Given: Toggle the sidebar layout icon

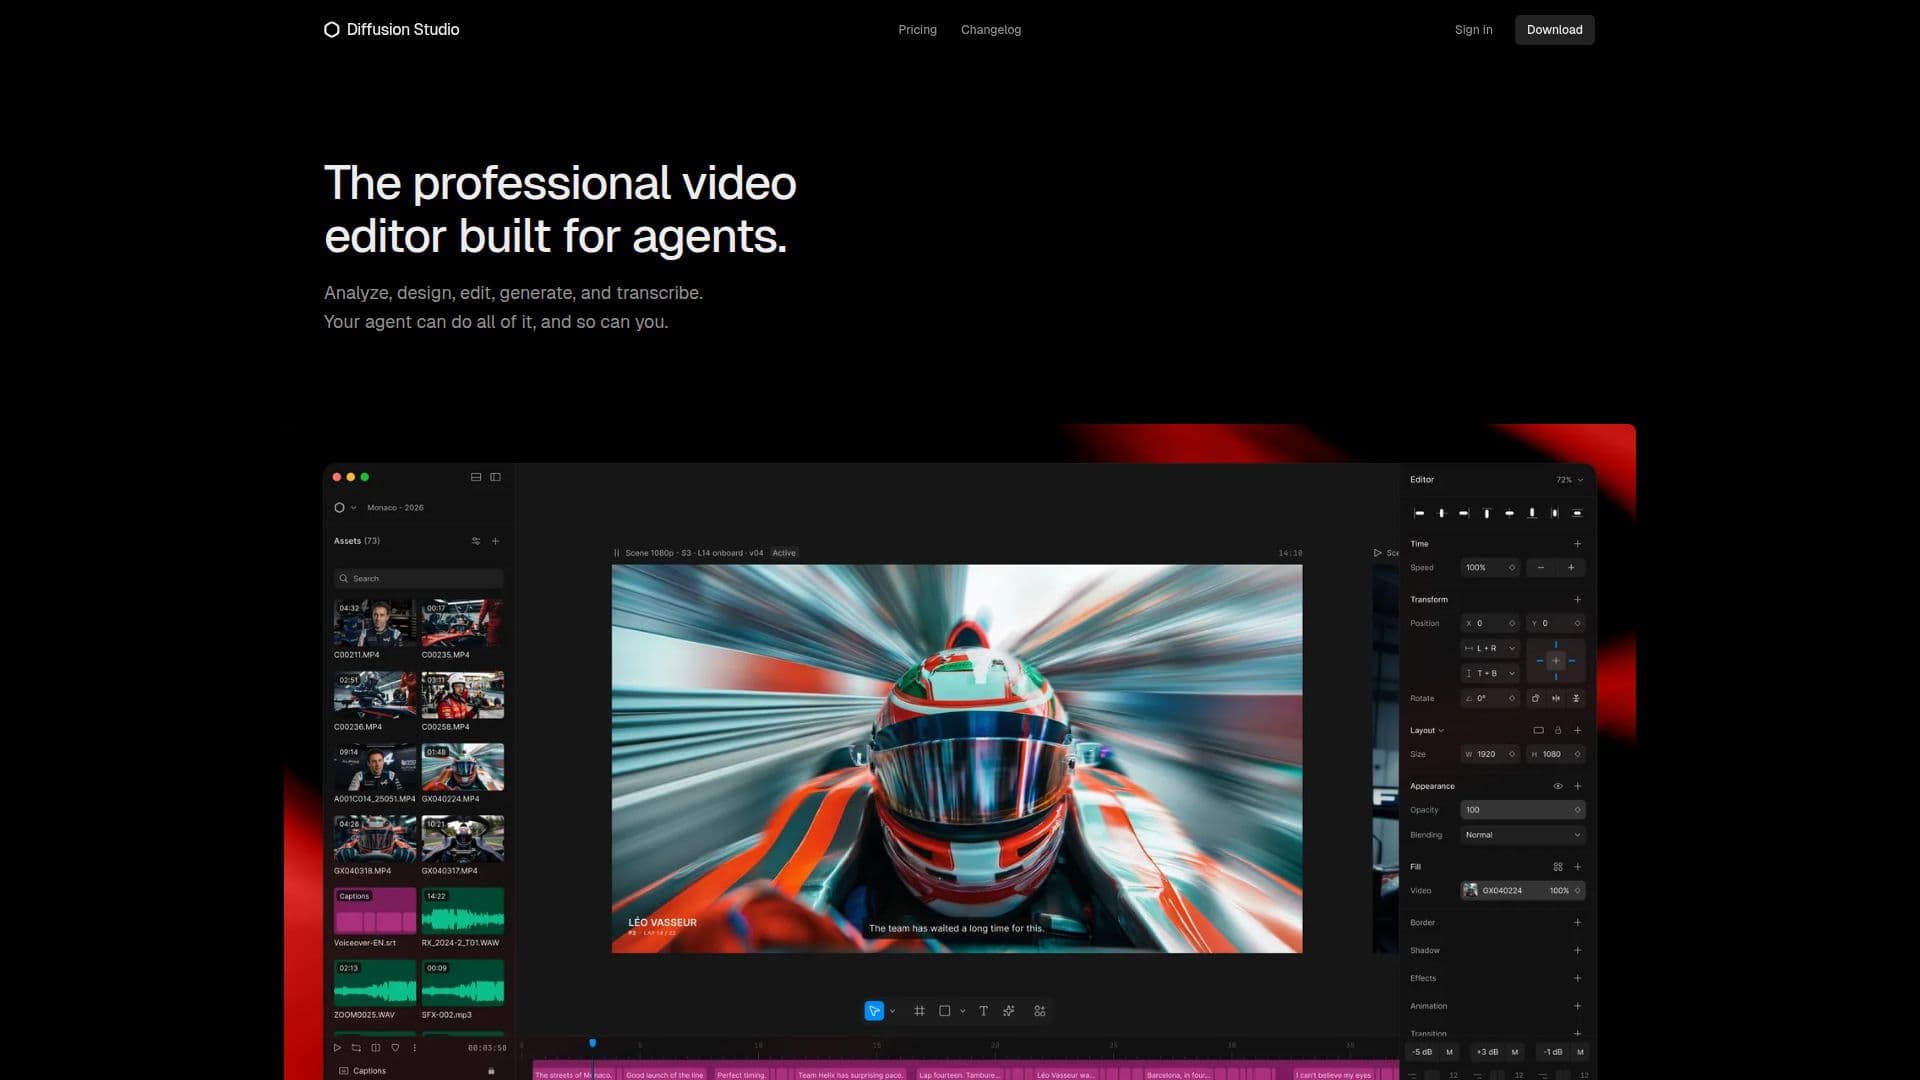Looking at the screenshot, I should (x=495, y=477).
